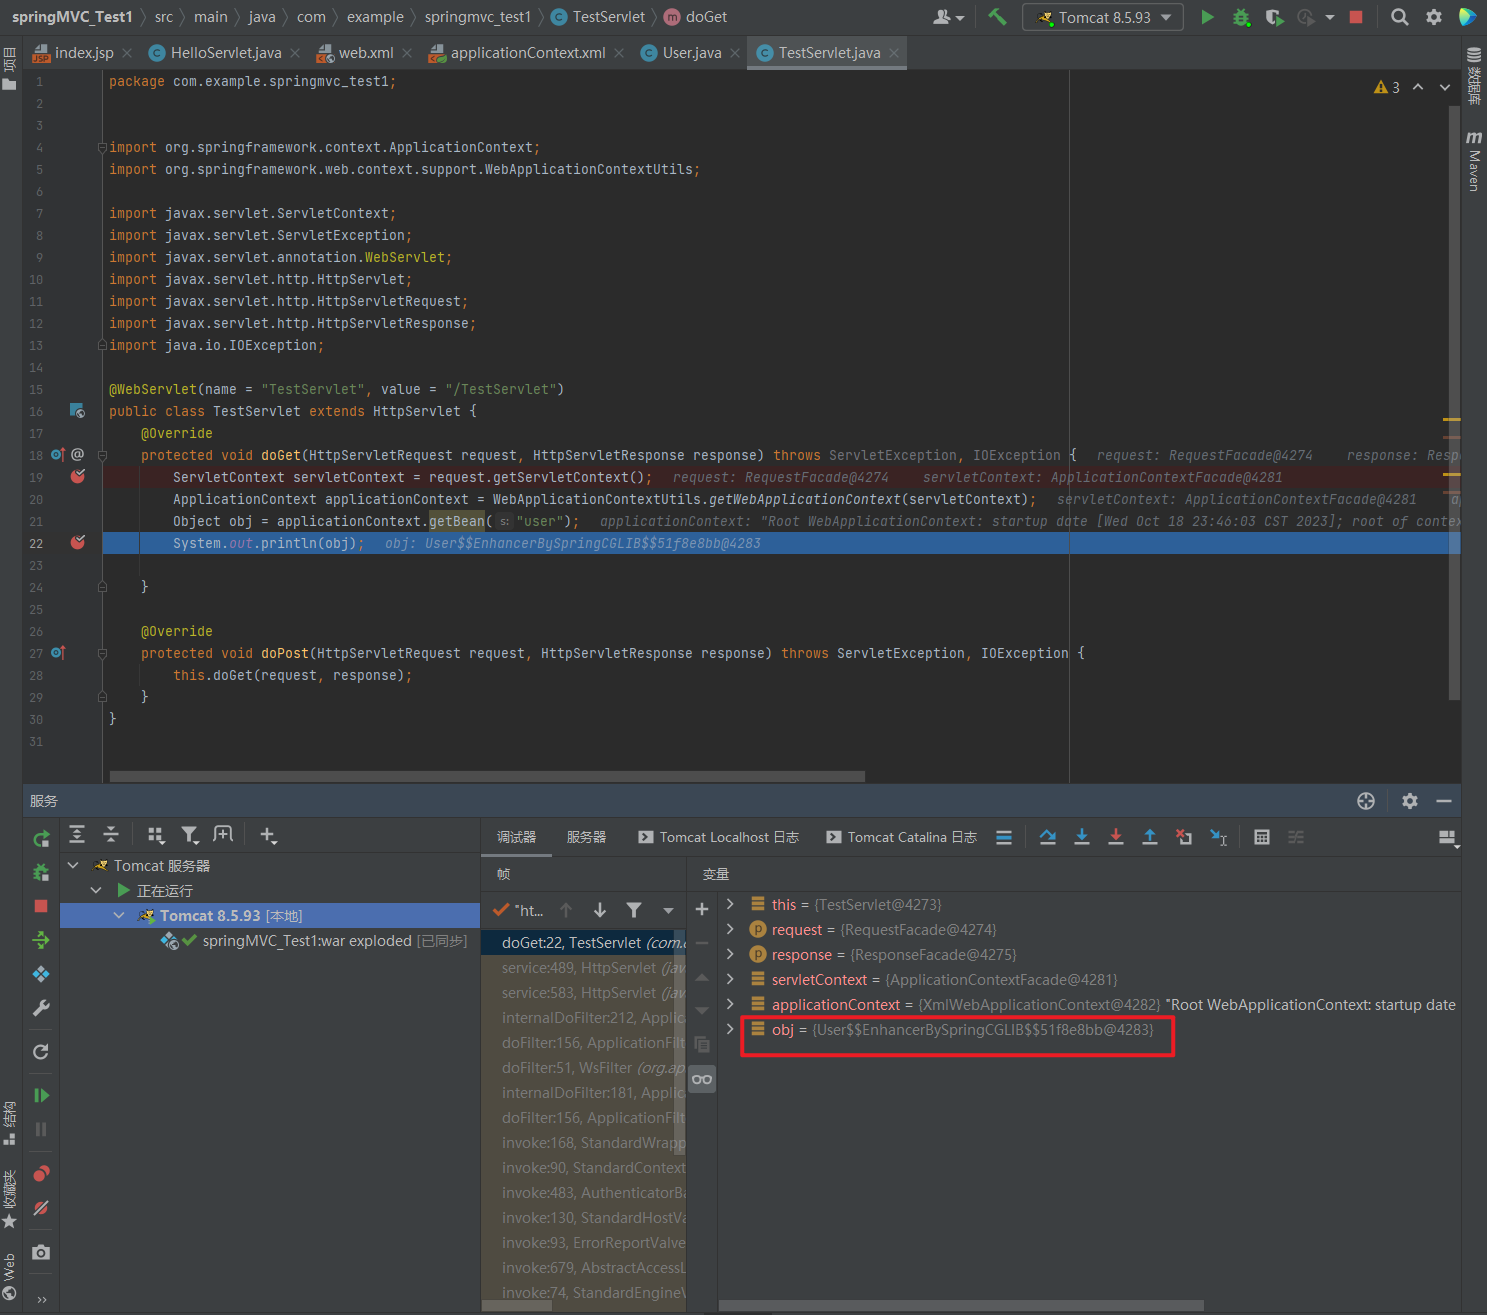
Task: Click the 3 warnings indicator
Action: point(1387,88)
